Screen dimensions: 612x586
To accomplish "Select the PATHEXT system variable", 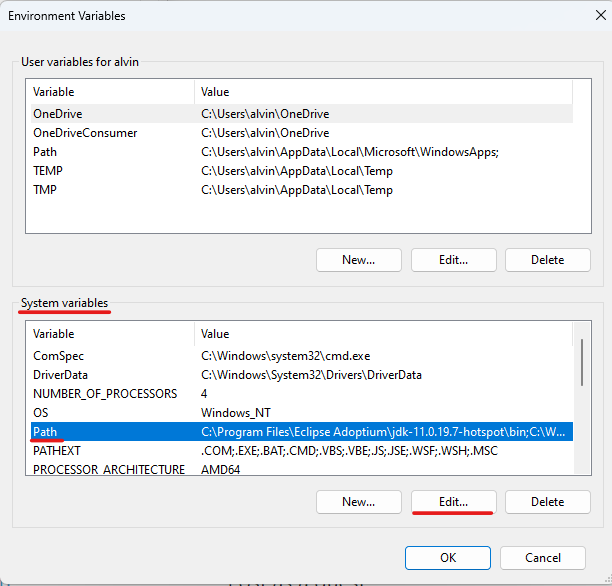I will tap(57, 451).
